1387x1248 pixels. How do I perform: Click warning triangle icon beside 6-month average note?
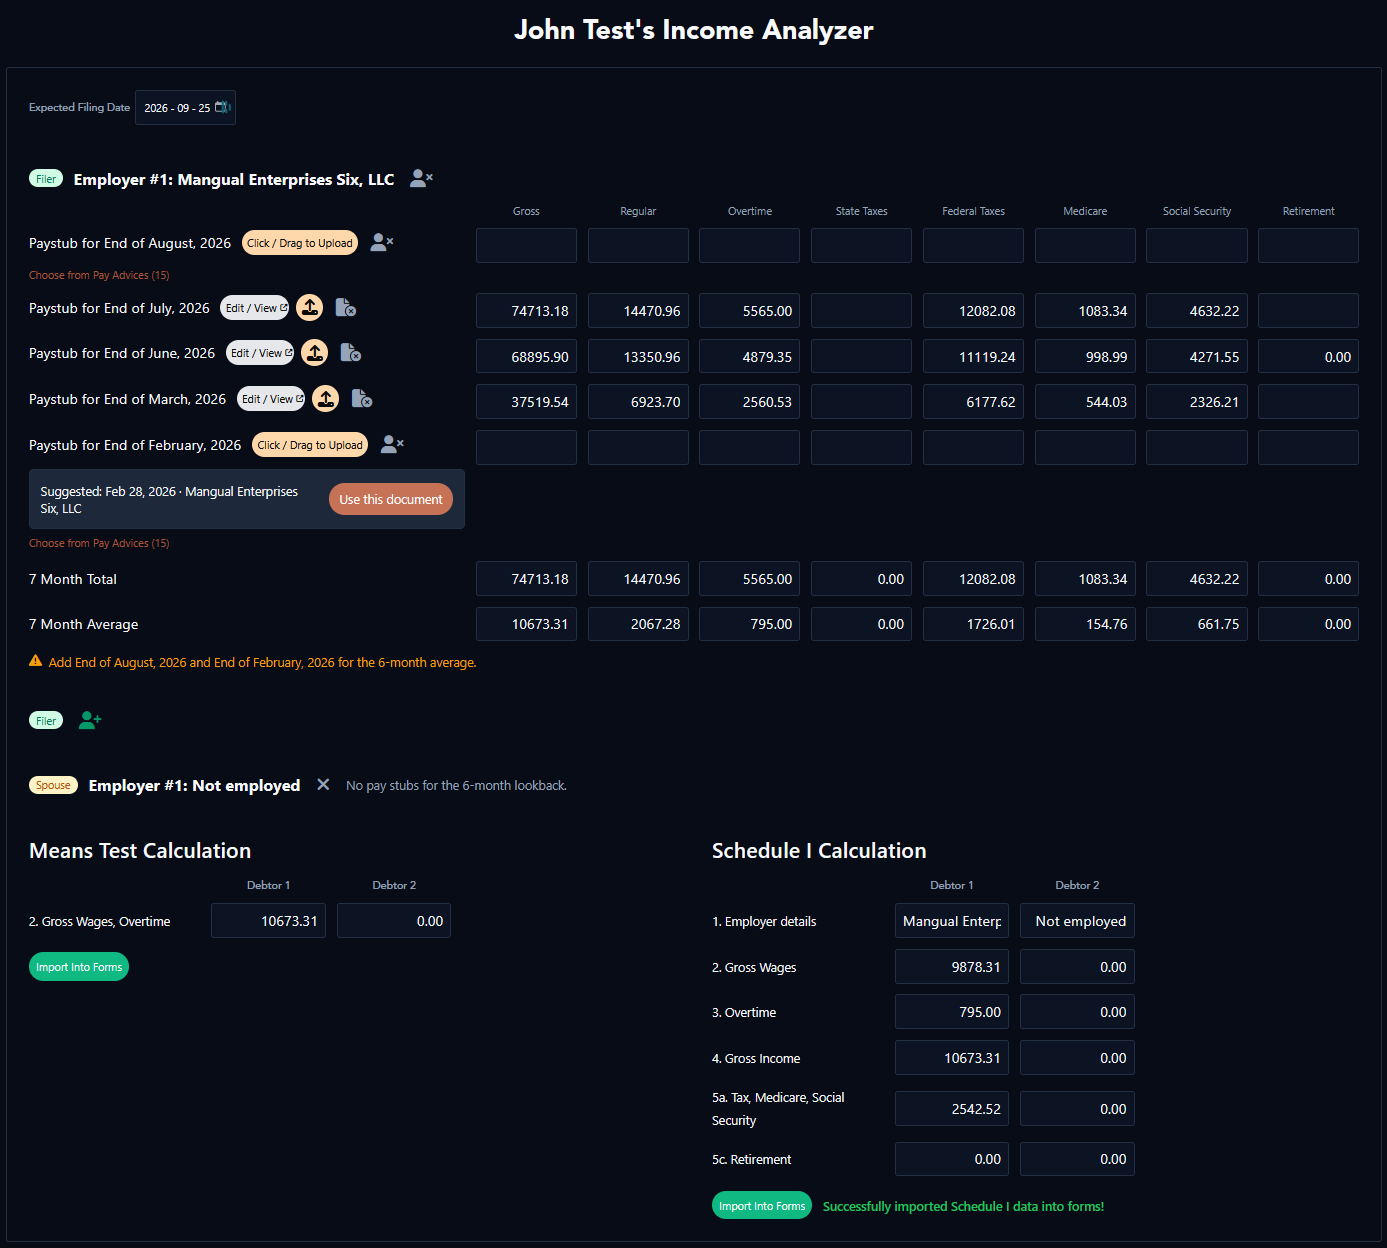pos(36,661)
